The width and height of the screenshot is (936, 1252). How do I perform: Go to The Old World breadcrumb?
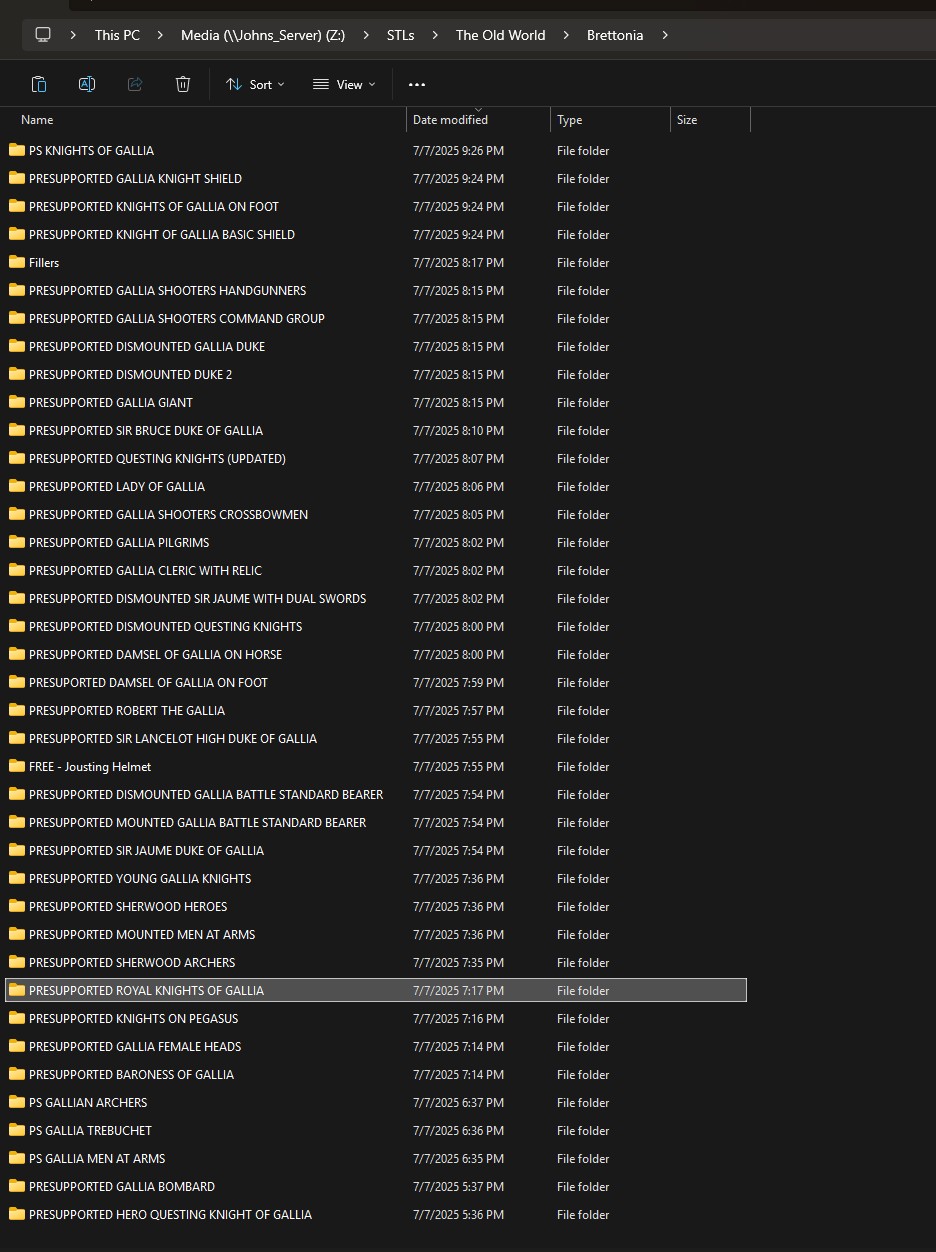click(x=500, y=35)
